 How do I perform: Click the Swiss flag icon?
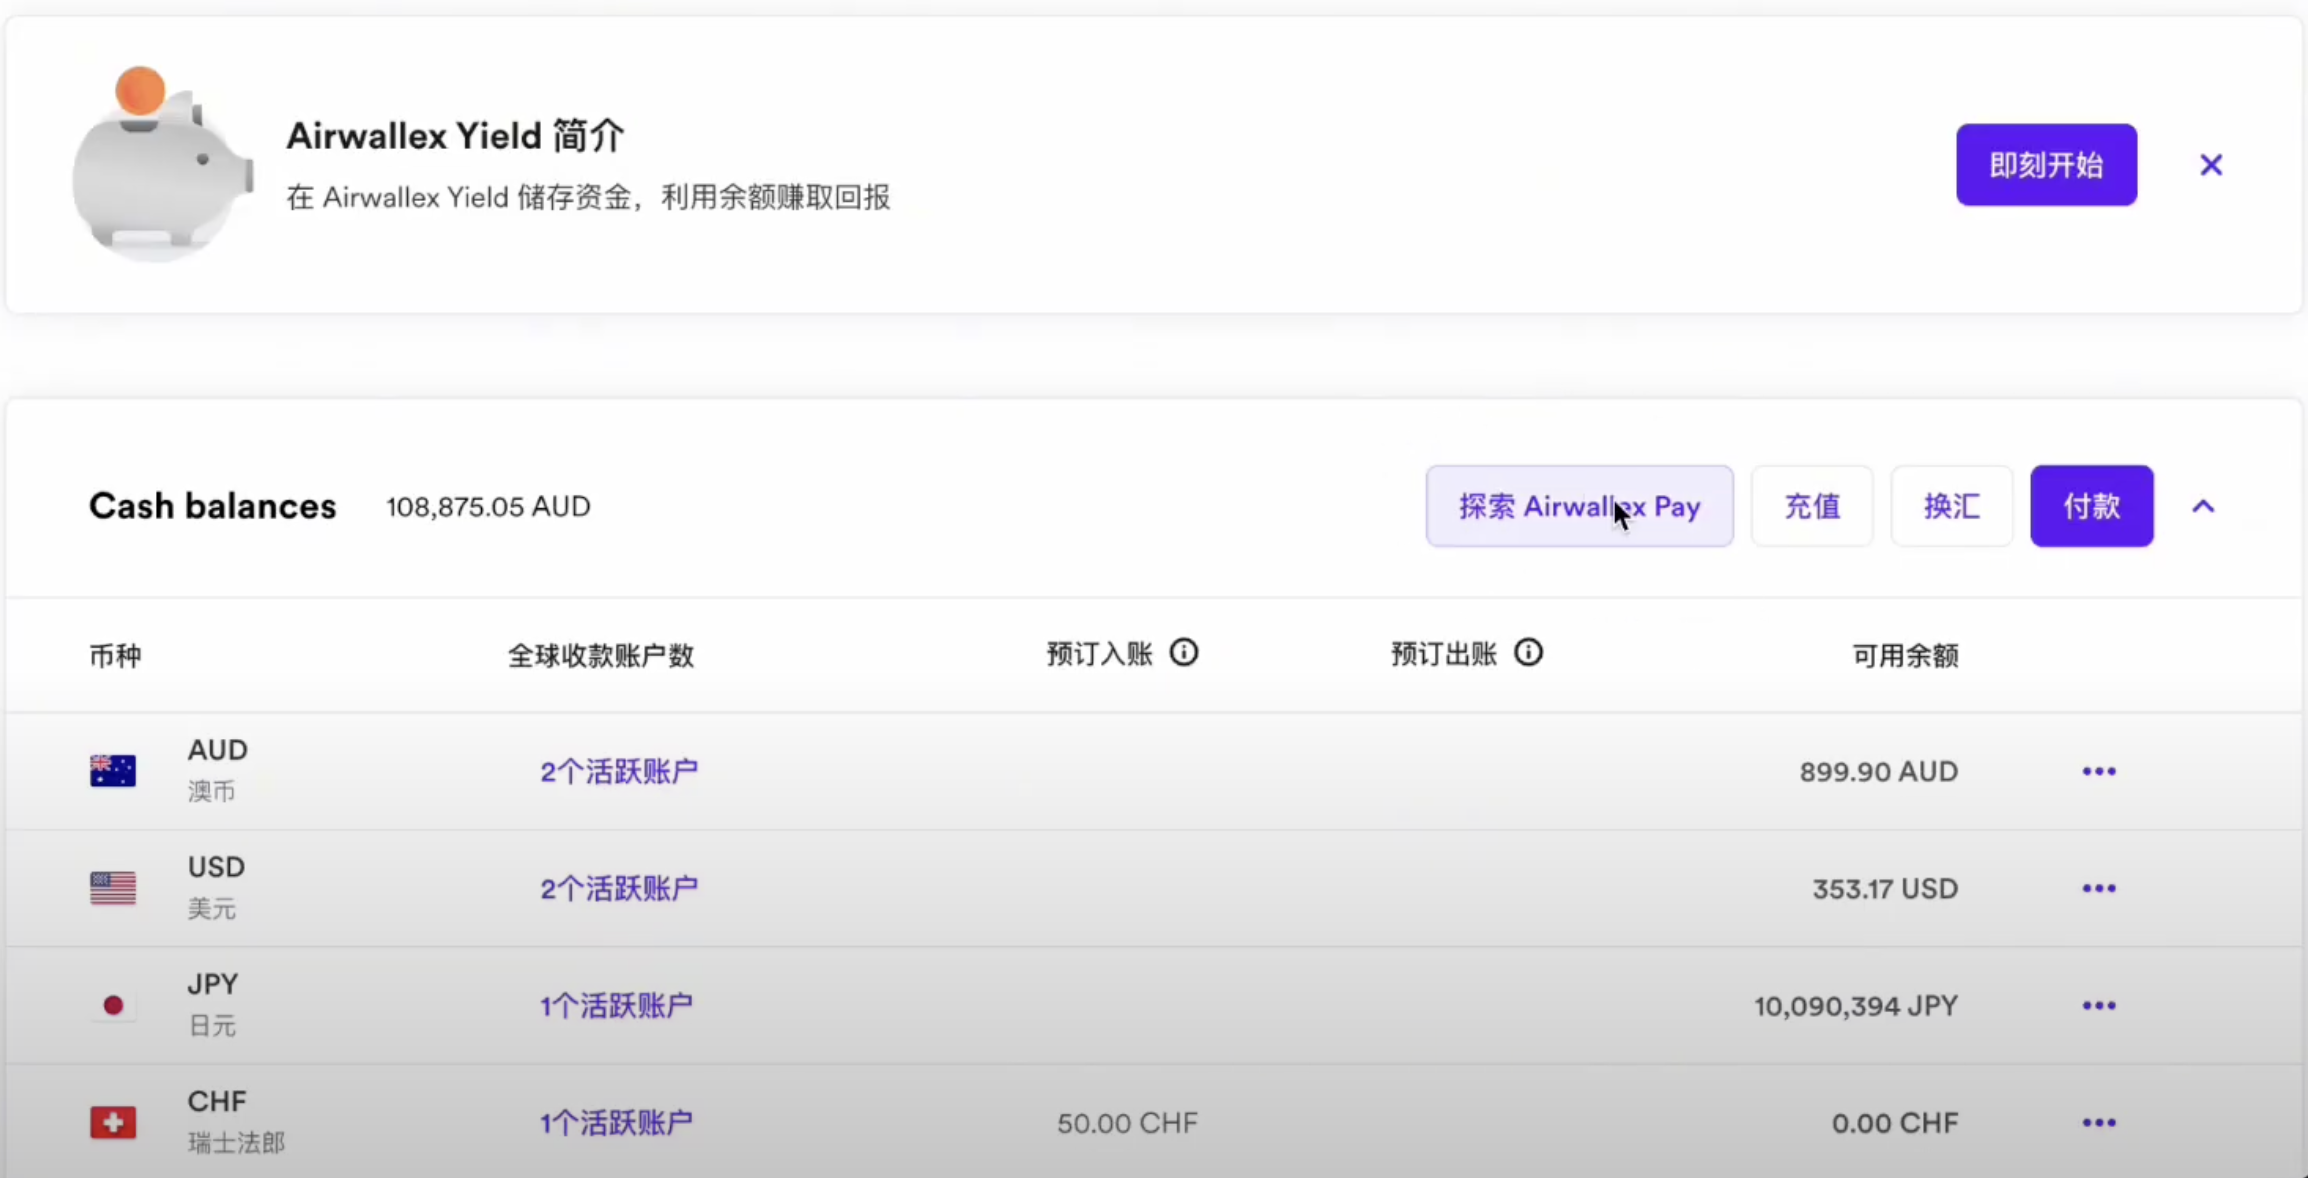point(113,1122)
